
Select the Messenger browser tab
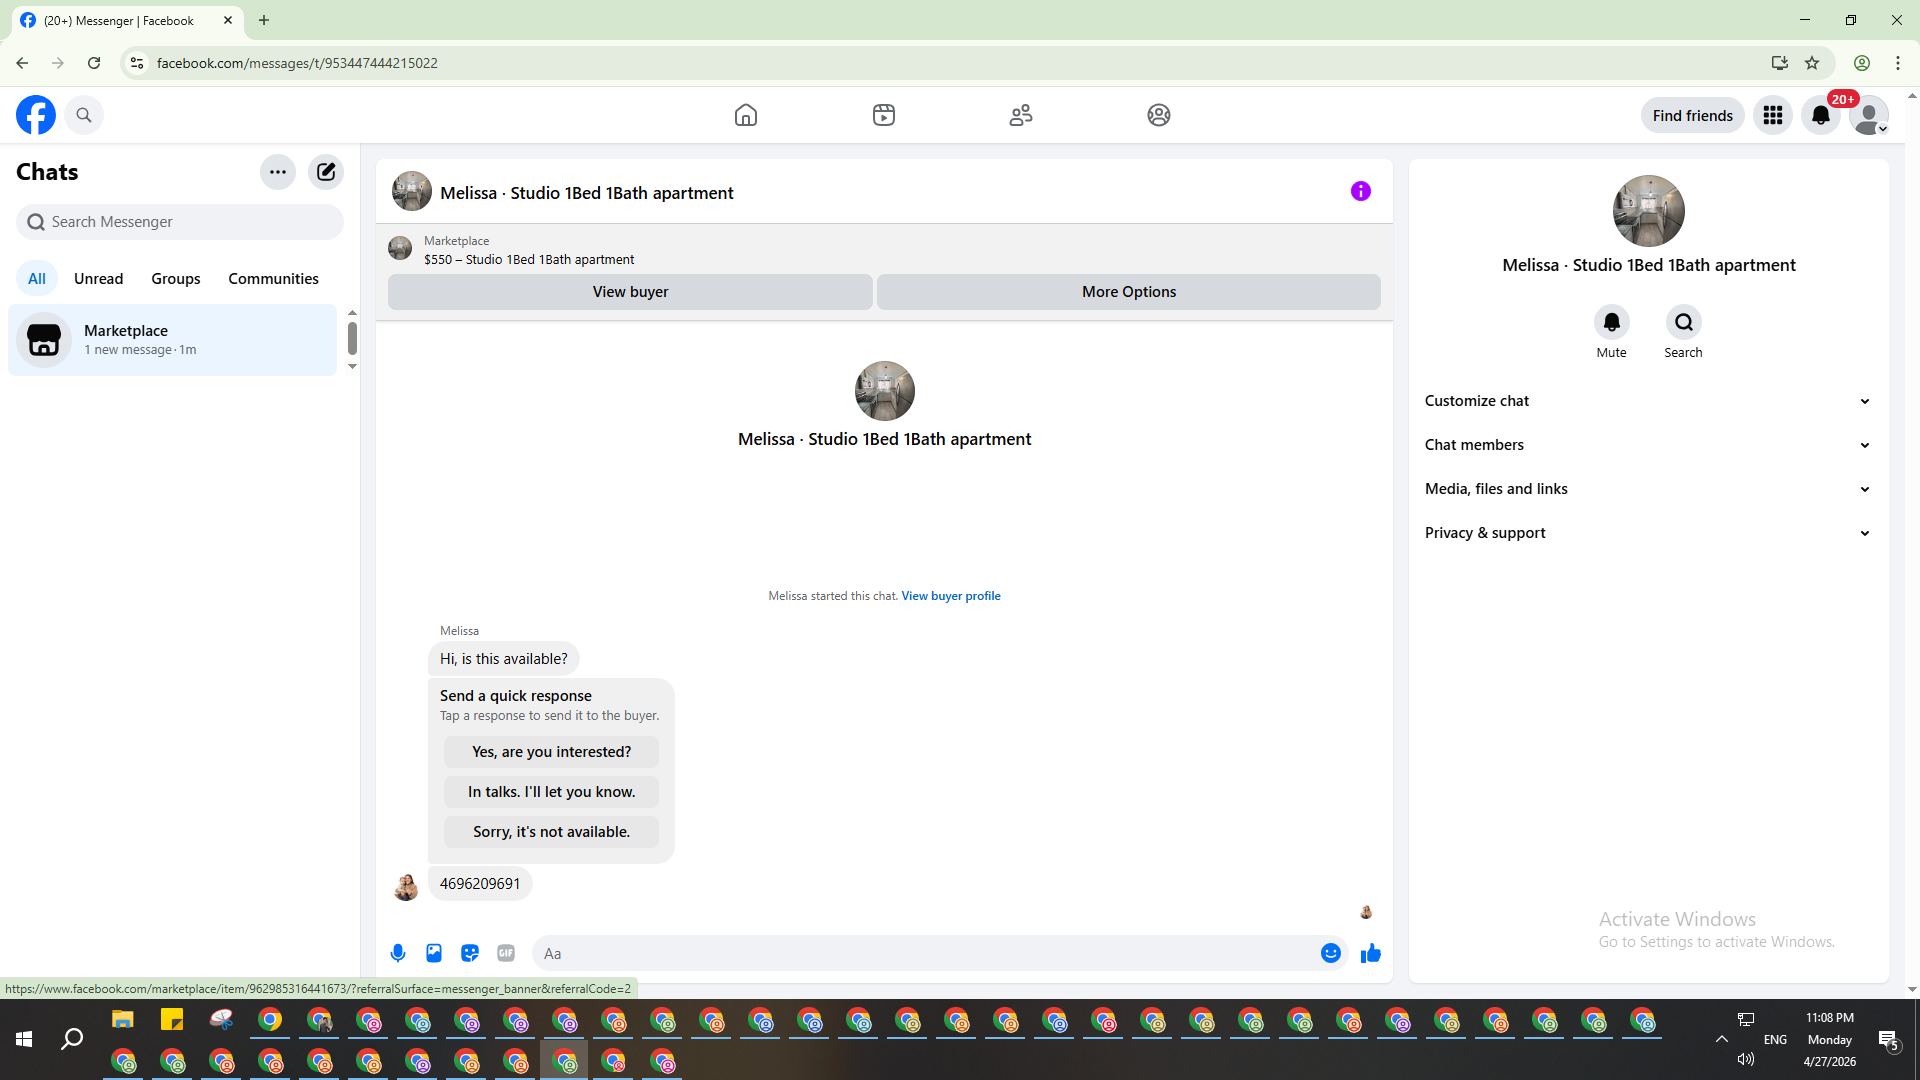pos(127,20)
